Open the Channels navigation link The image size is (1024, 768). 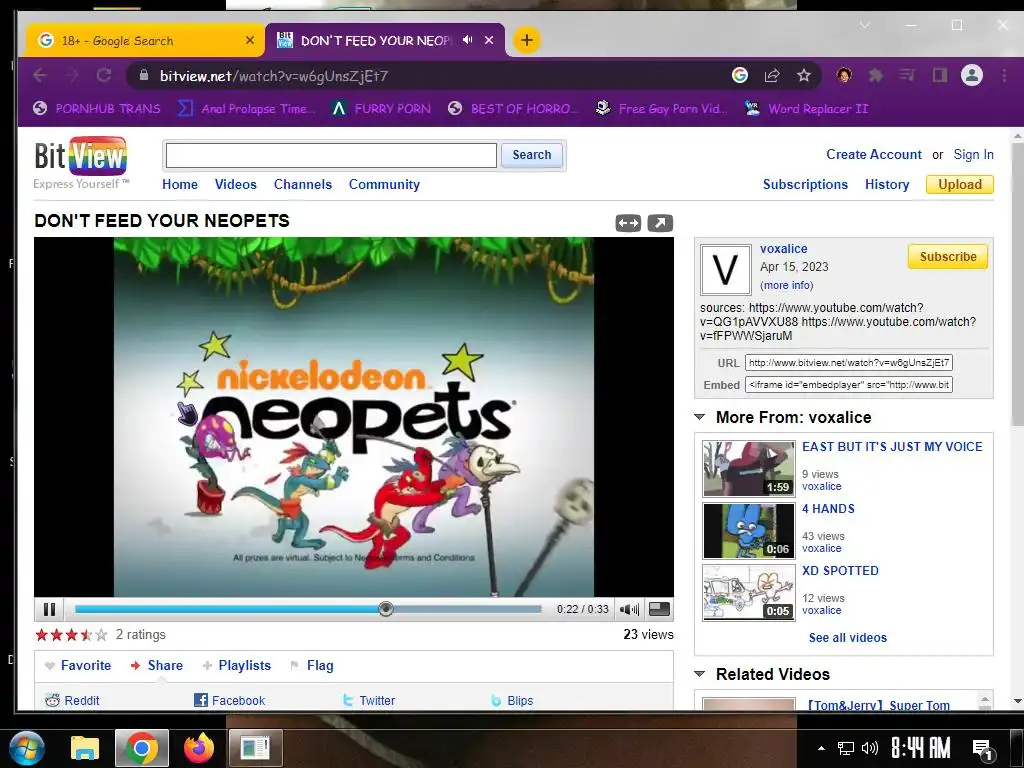pos(303,185)
